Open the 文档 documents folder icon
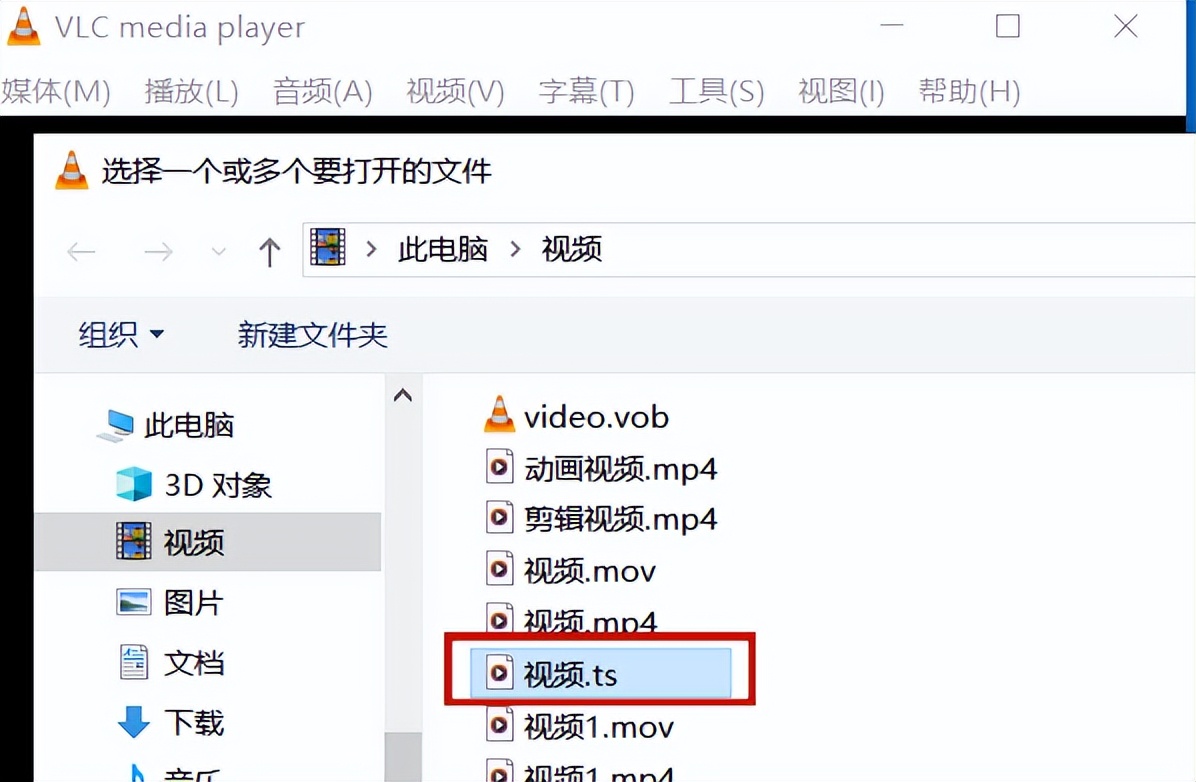This screenshot has height=782, width=1196. click(134, 661)
